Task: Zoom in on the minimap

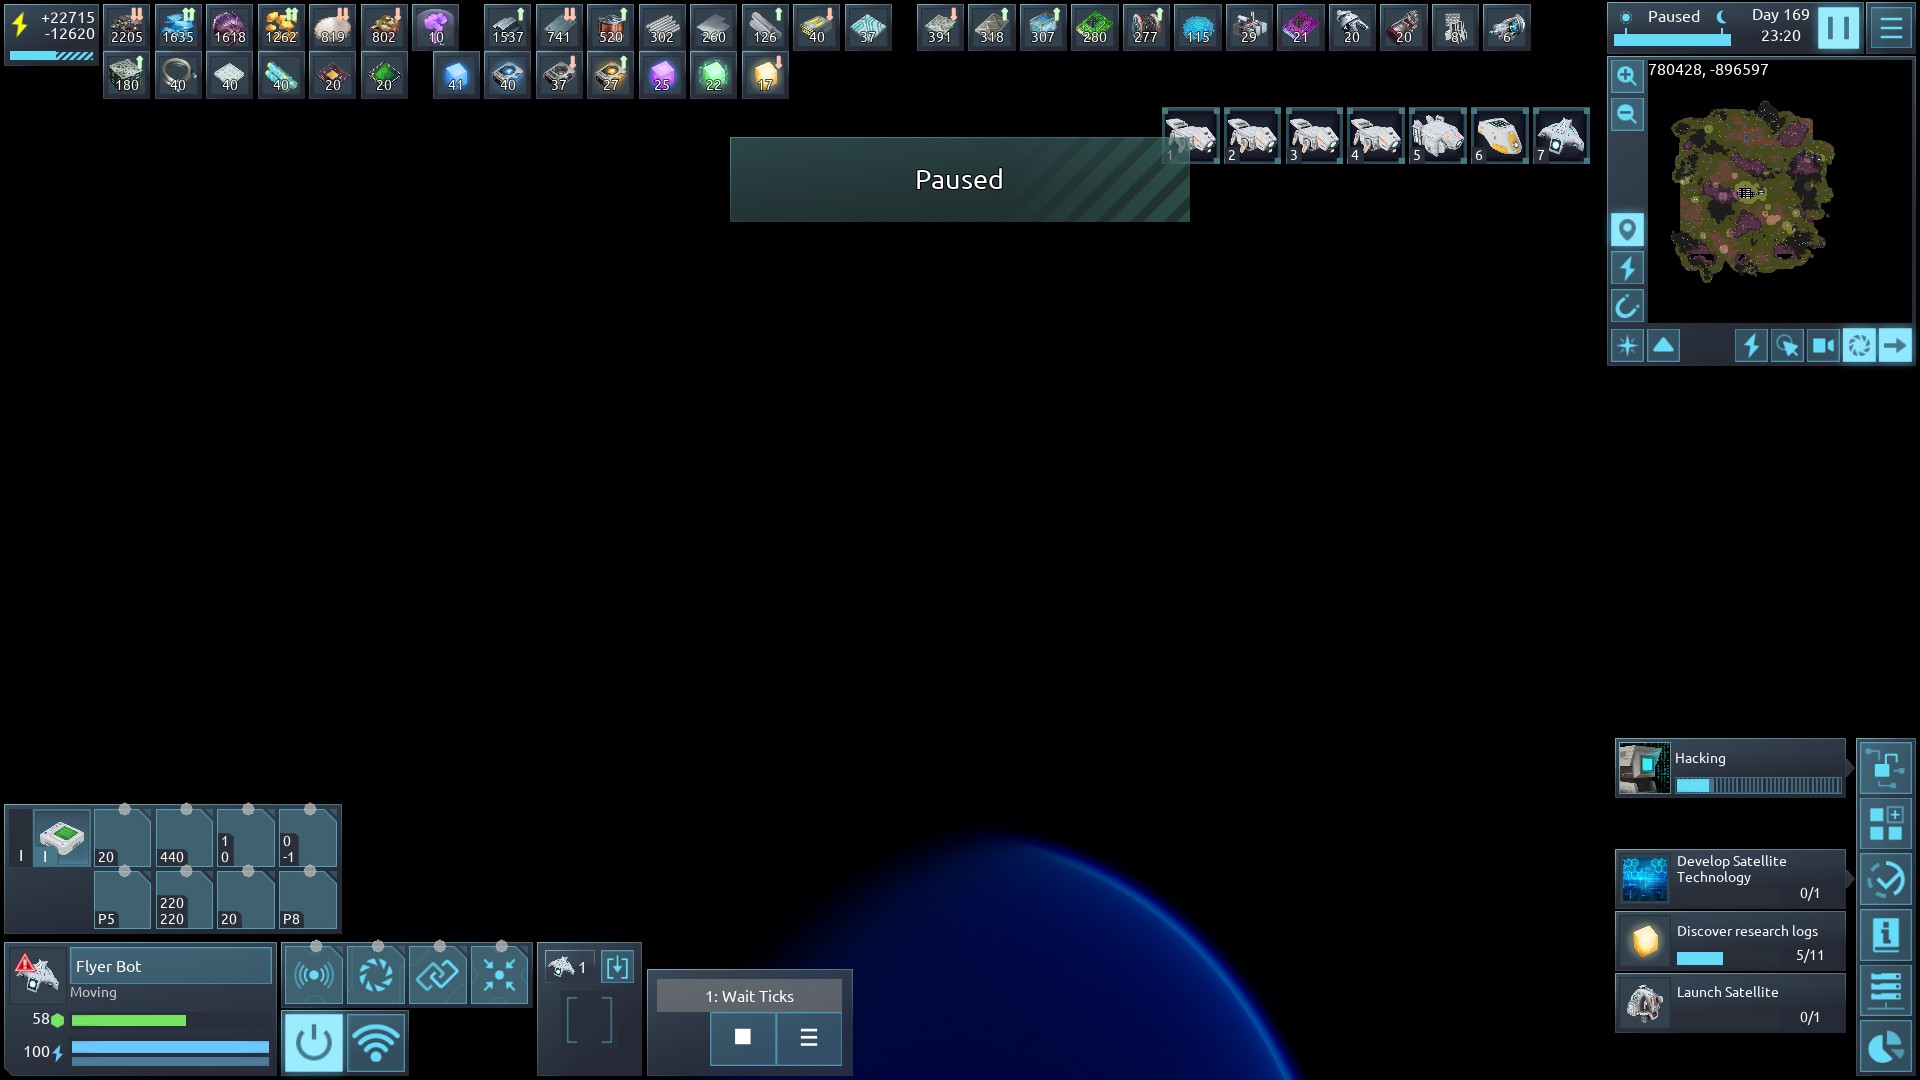Action: point(1627,76)
